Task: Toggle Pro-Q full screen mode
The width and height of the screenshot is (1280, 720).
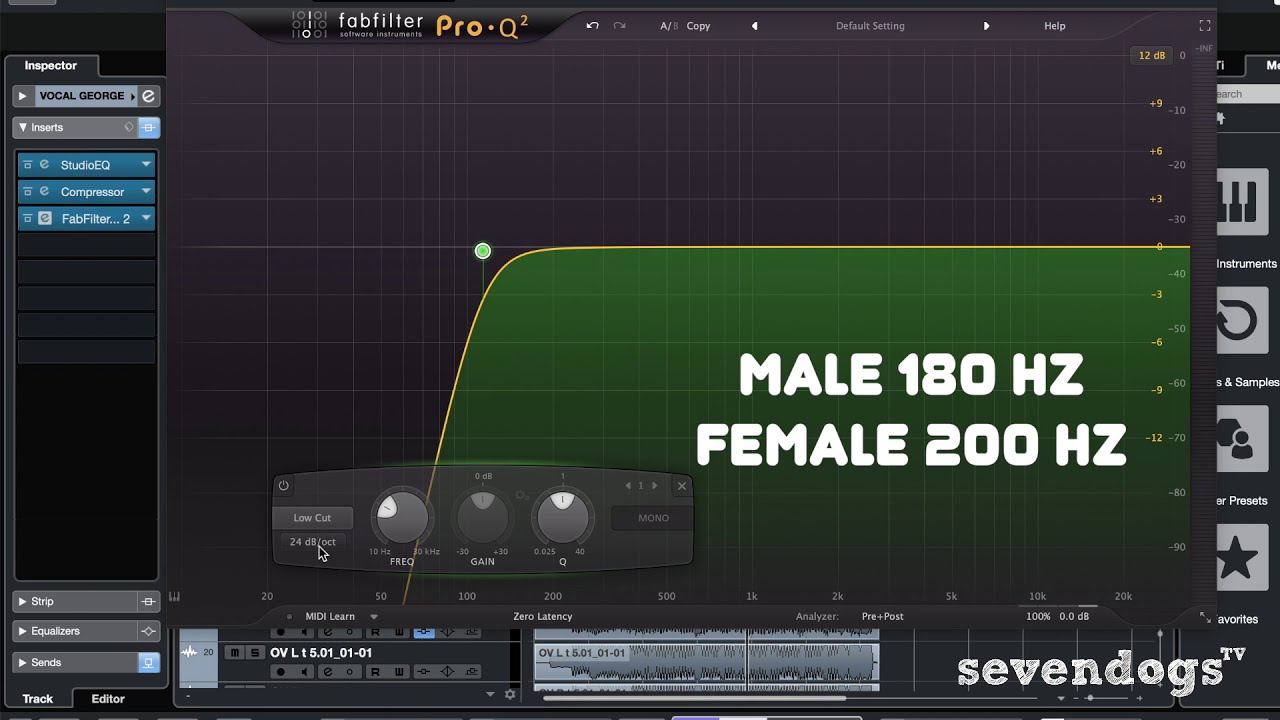Action: (x=1205, y=26)
